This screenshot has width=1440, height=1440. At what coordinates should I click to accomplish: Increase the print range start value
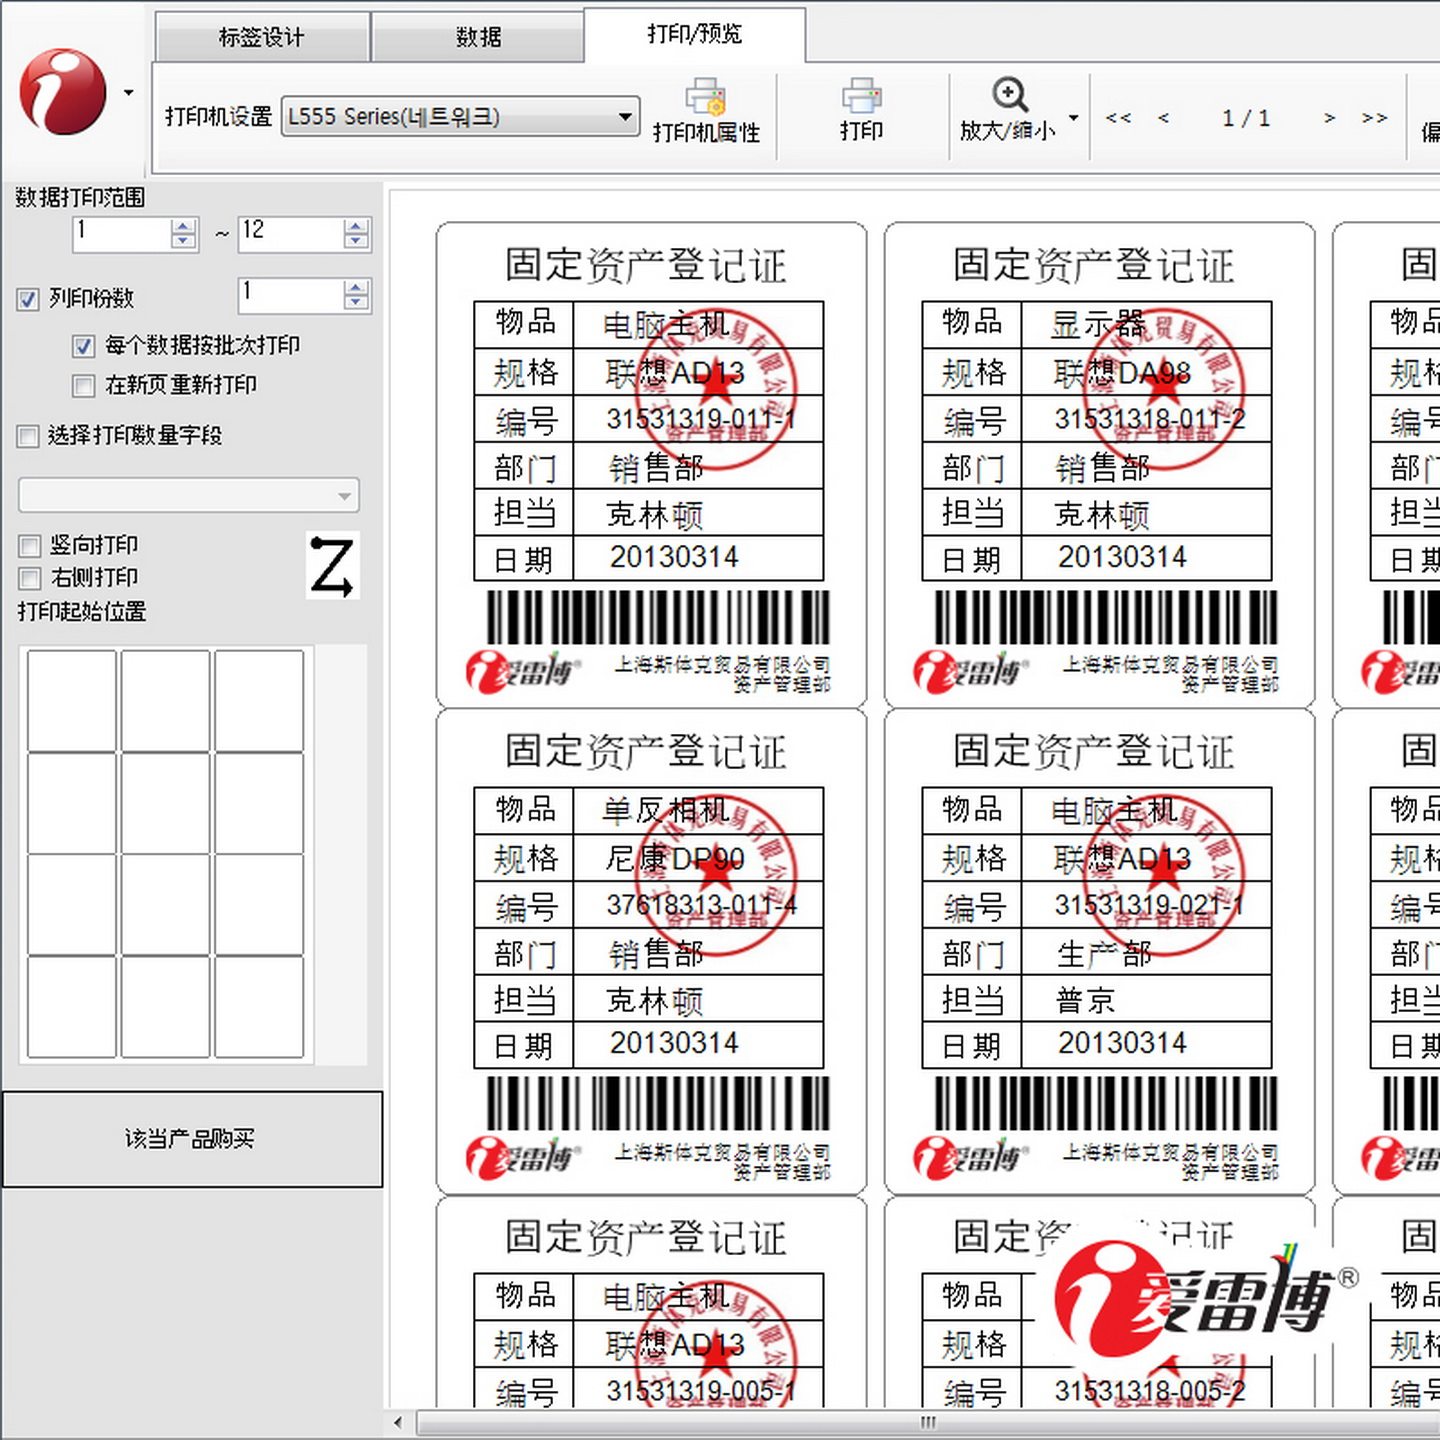coord(183,226)
